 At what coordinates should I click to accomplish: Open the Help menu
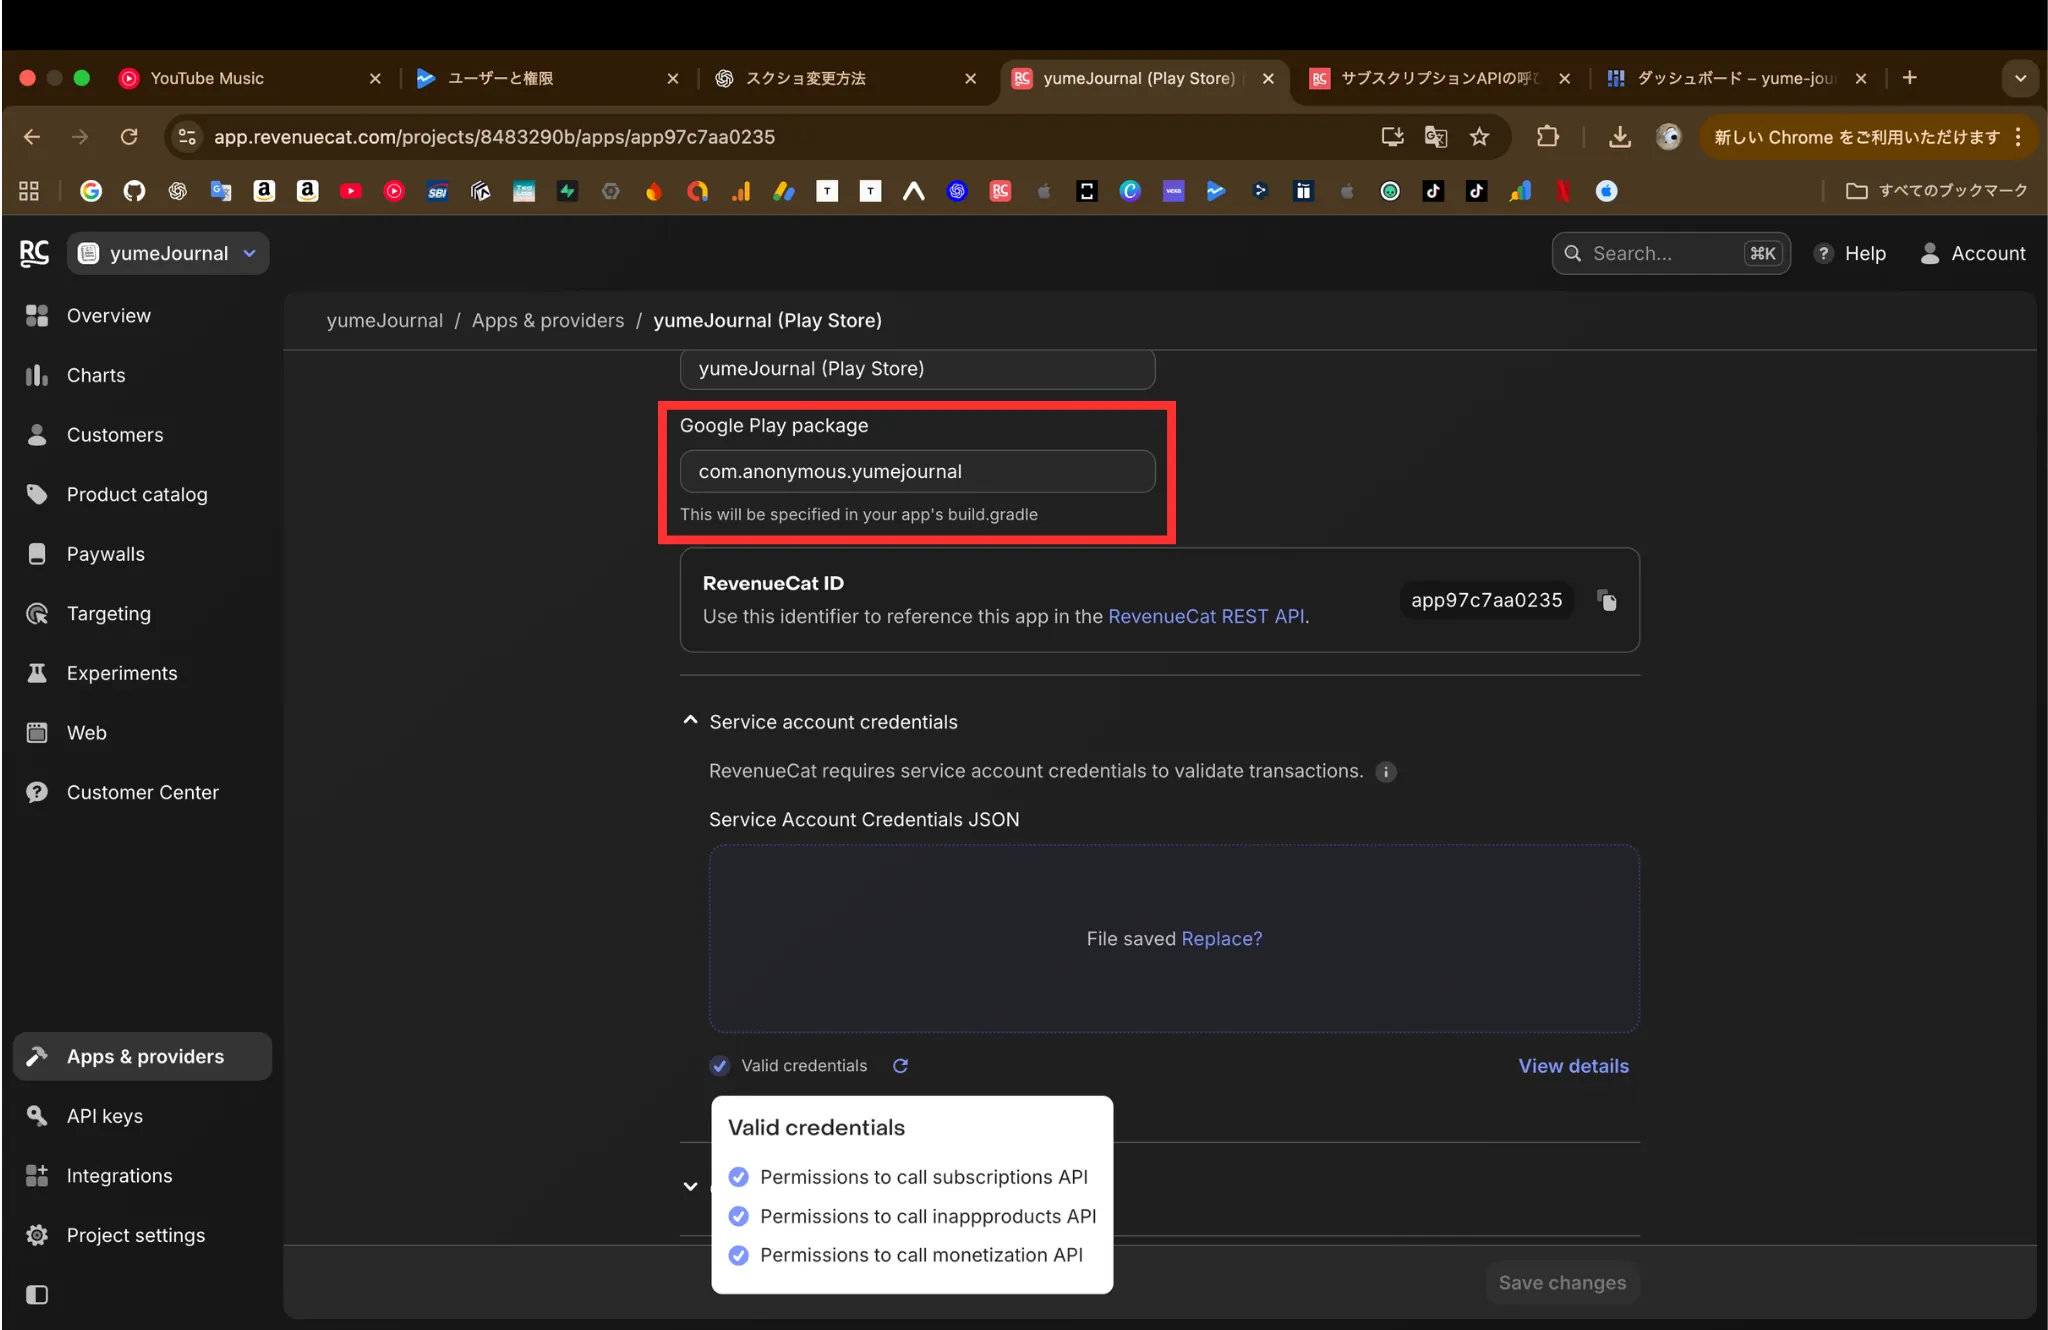click(1851, 253)
